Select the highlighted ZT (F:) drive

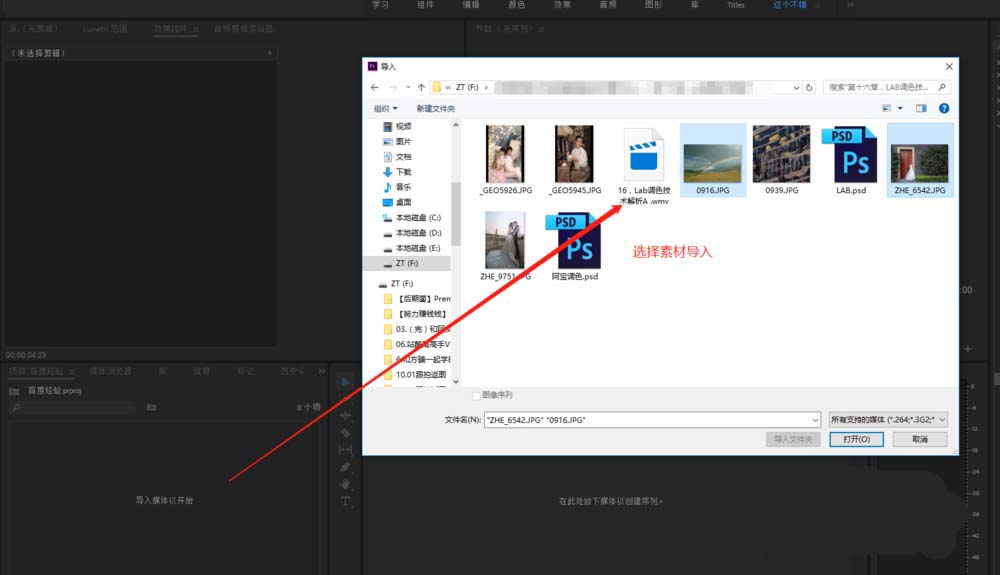click(x=407, y=263)
